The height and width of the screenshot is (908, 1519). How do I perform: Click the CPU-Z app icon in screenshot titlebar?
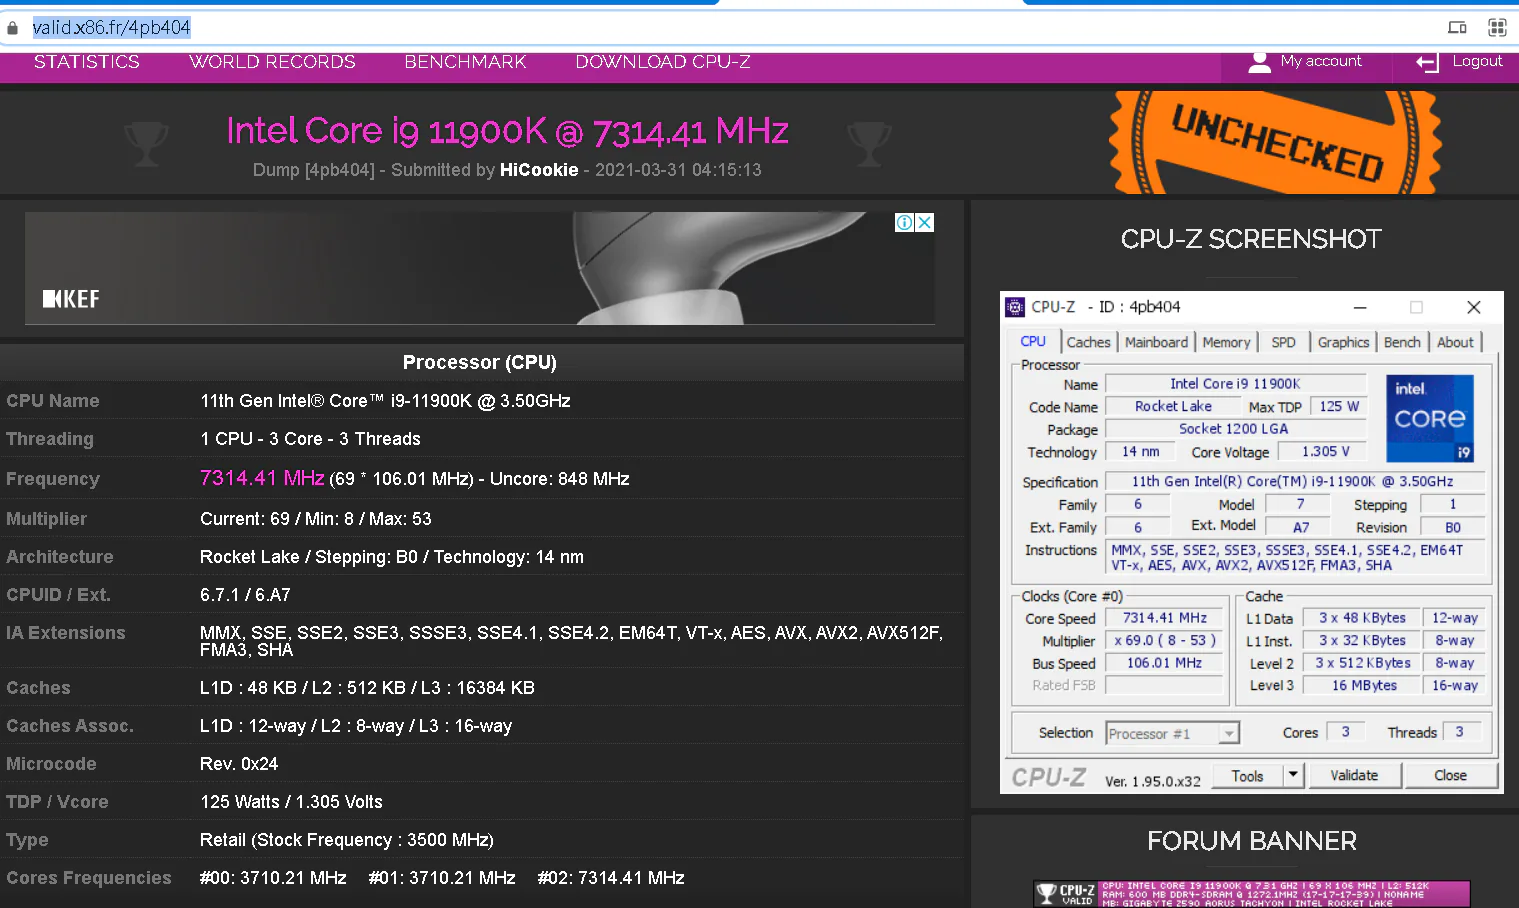(x=1015, y=307)
